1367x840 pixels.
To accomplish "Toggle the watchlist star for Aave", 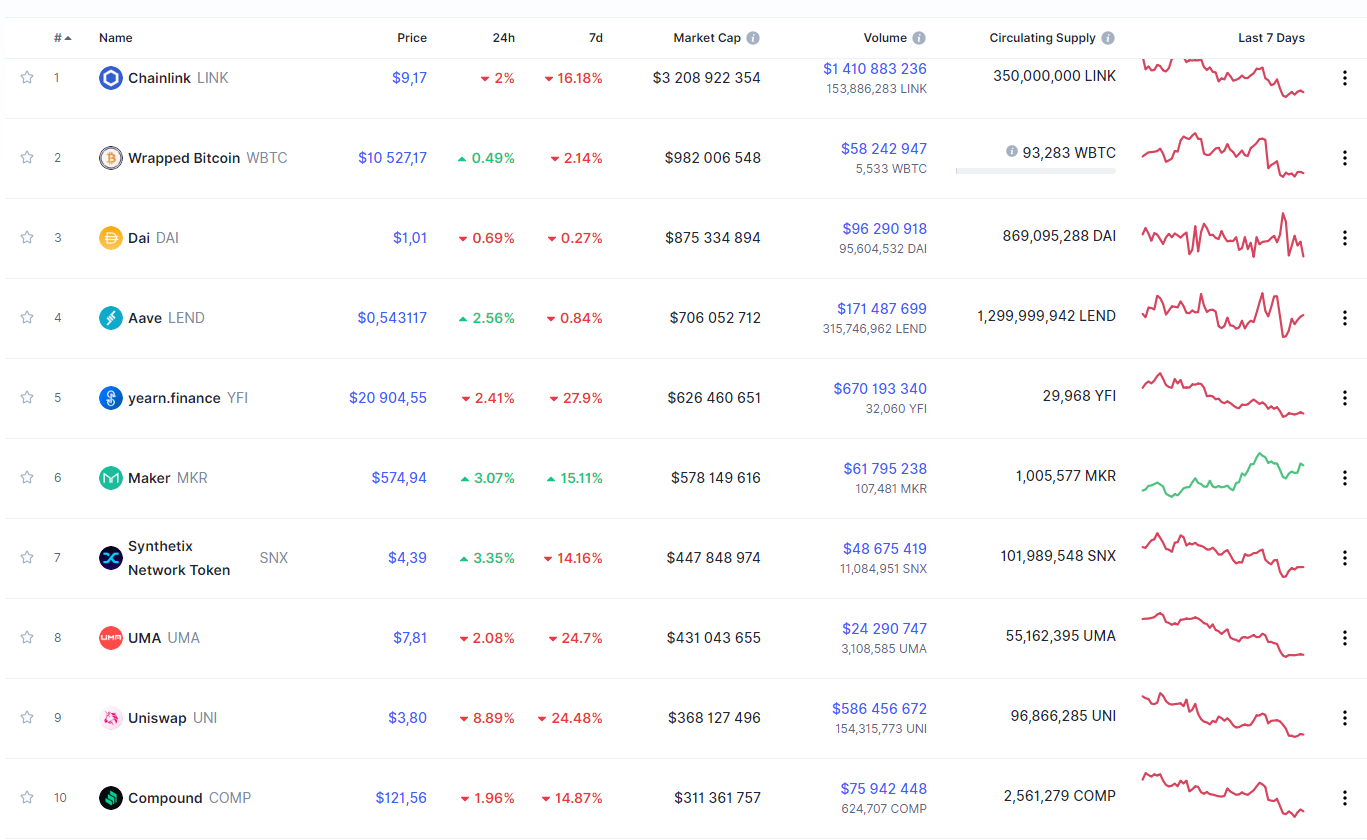I will click(27, 318).
